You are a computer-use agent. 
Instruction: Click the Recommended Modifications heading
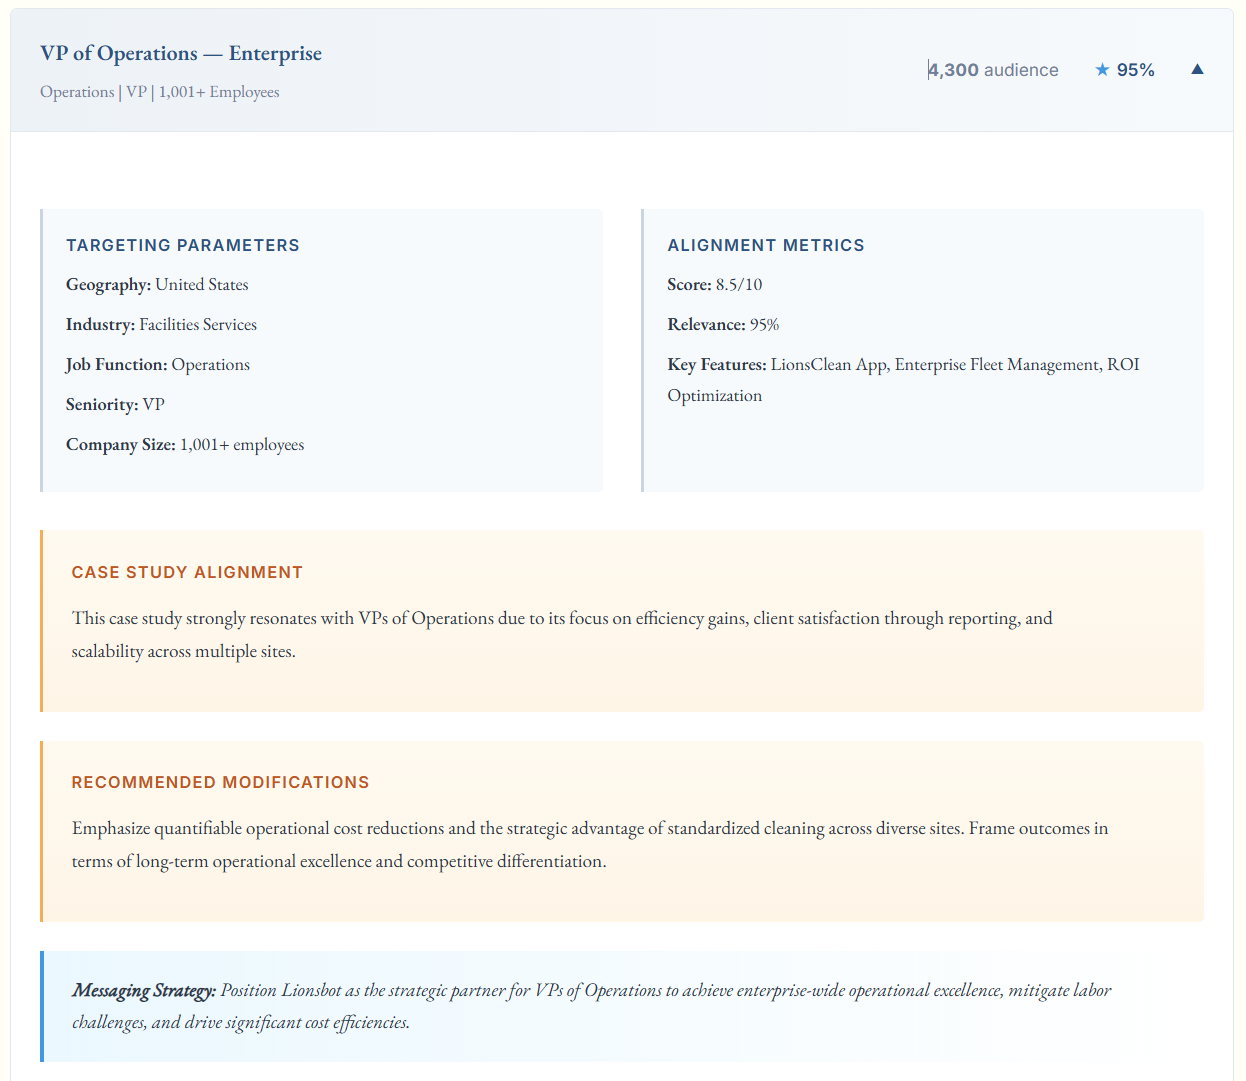(220, 782)
